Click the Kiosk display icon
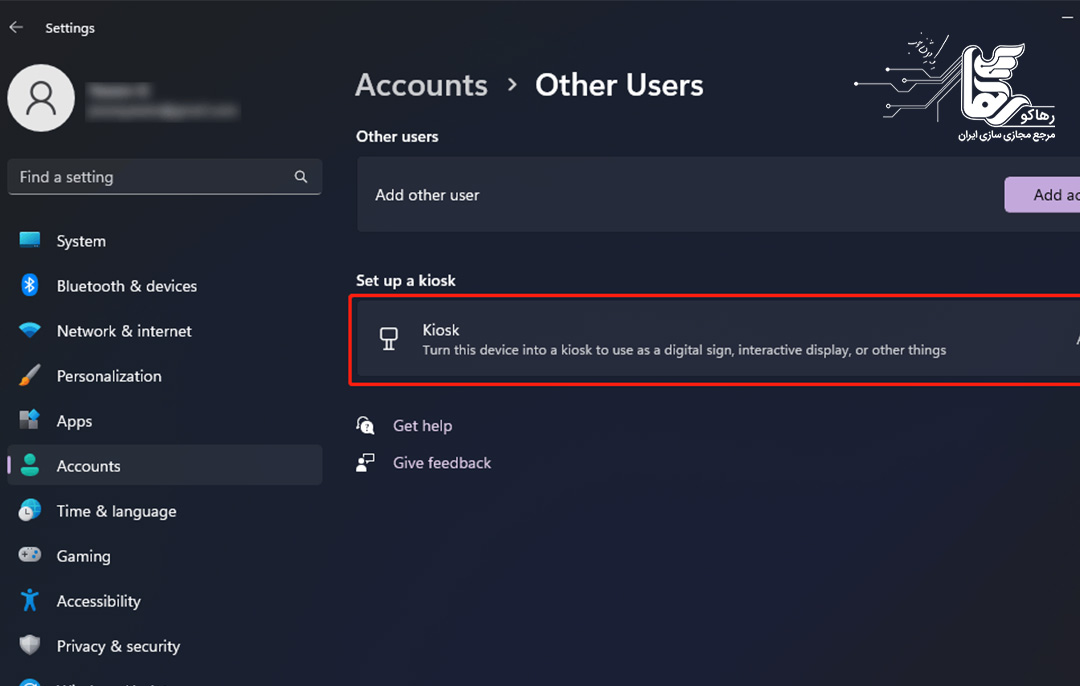Screen dimensions: 1080x686 [389, 340]
